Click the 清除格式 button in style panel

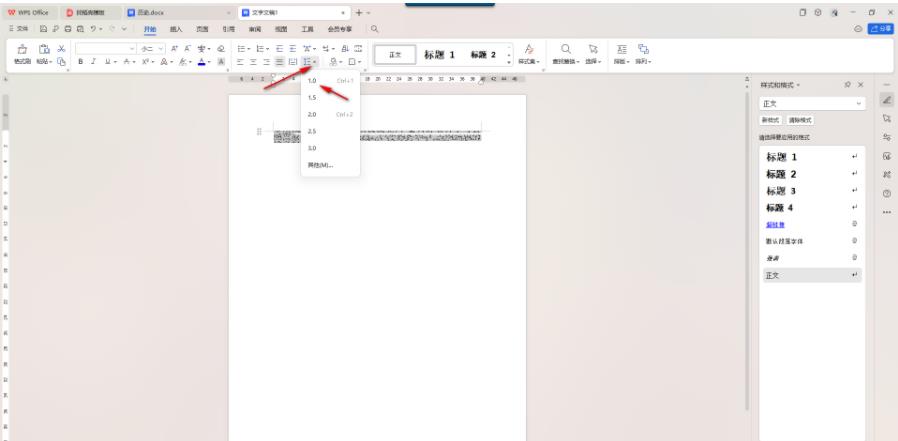800,120
